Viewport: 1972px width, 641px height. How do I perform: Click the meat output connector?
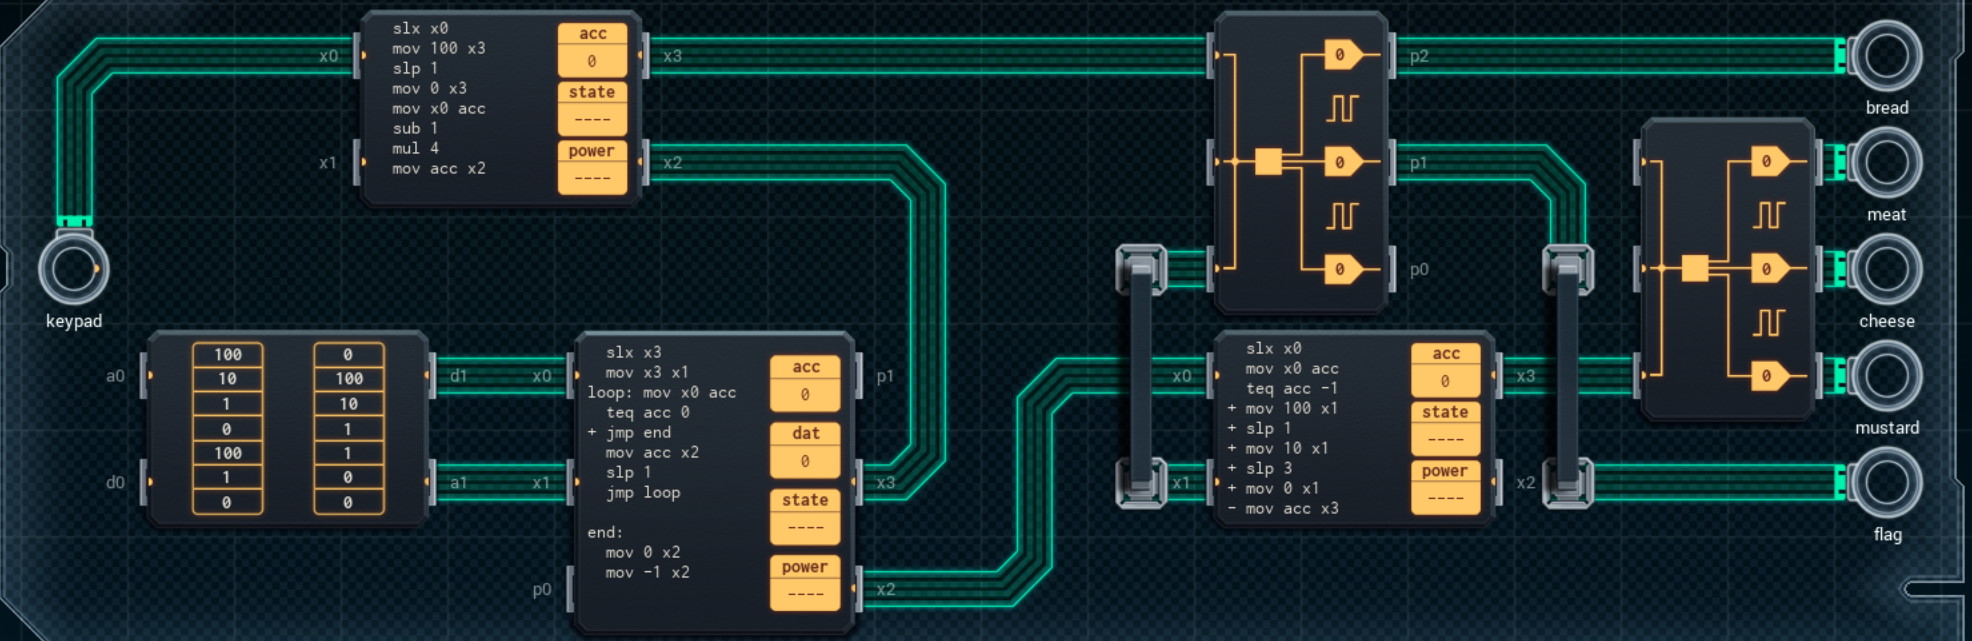[1885, 163]
